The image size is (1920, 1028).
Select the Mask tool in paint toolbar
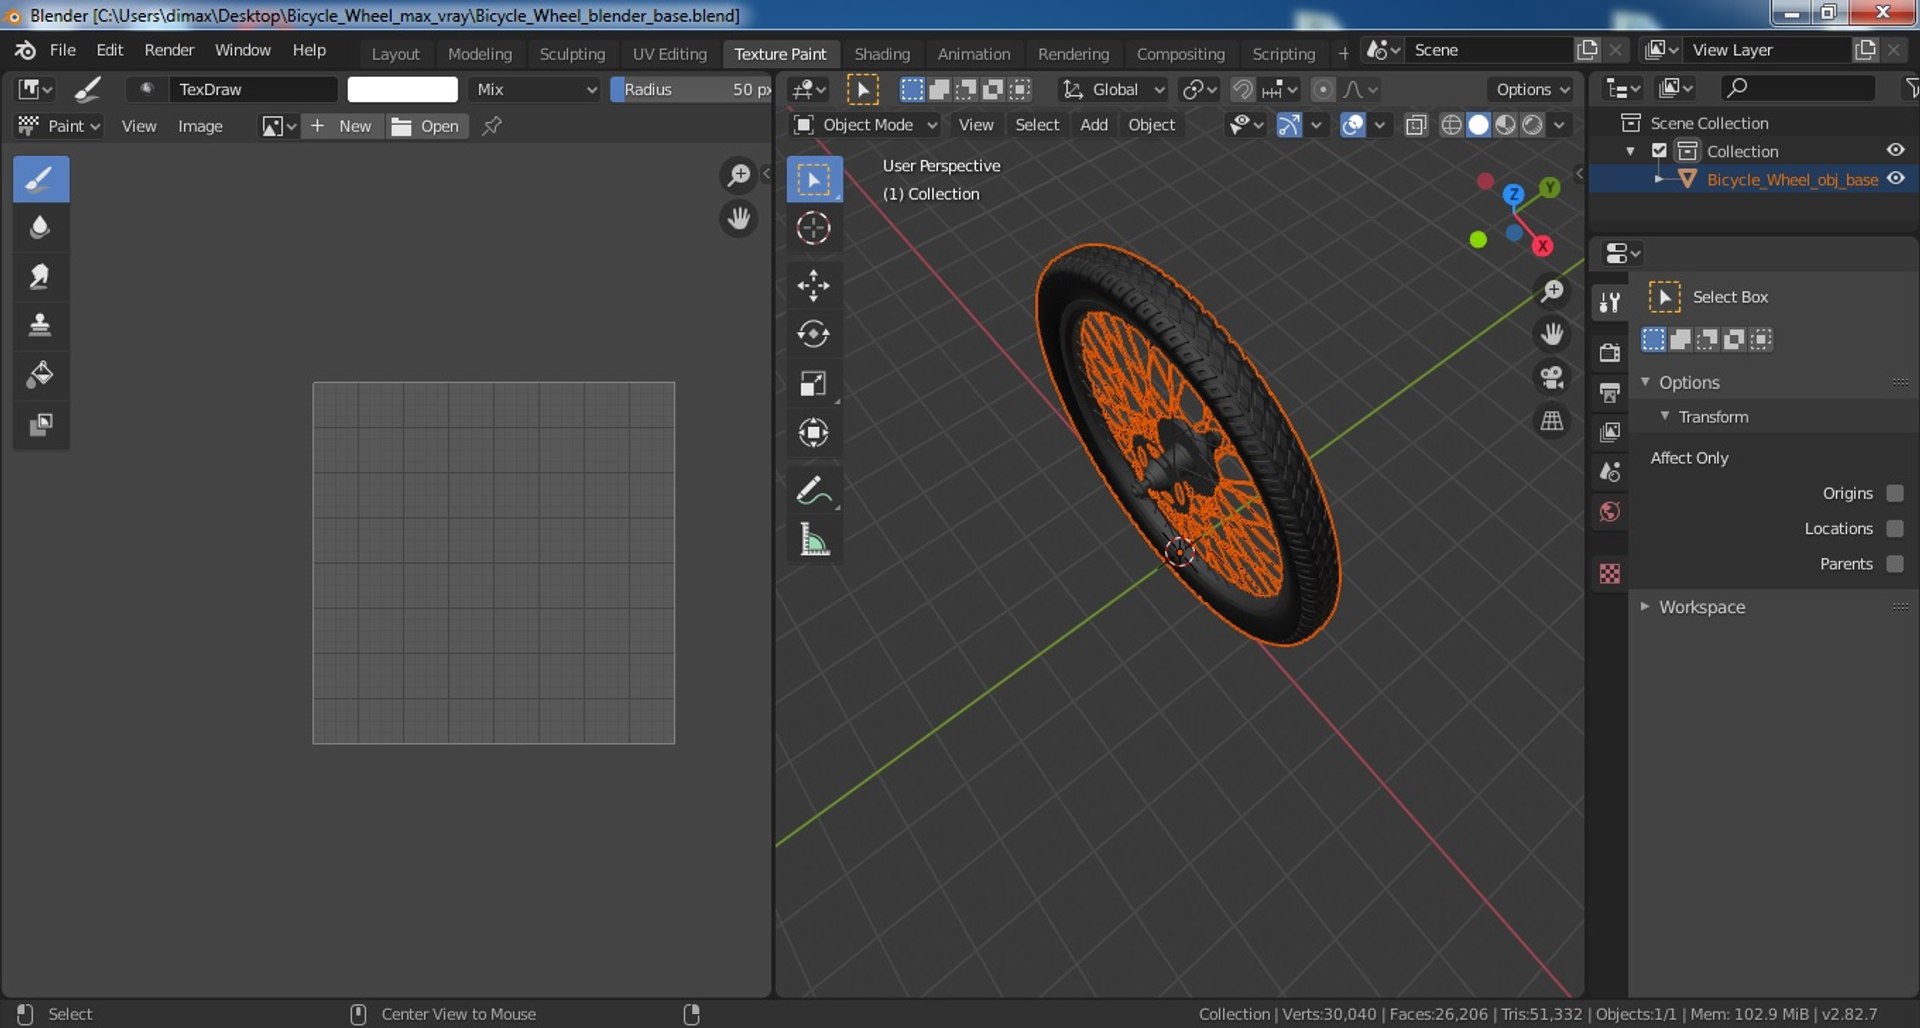tap(40, 424)
